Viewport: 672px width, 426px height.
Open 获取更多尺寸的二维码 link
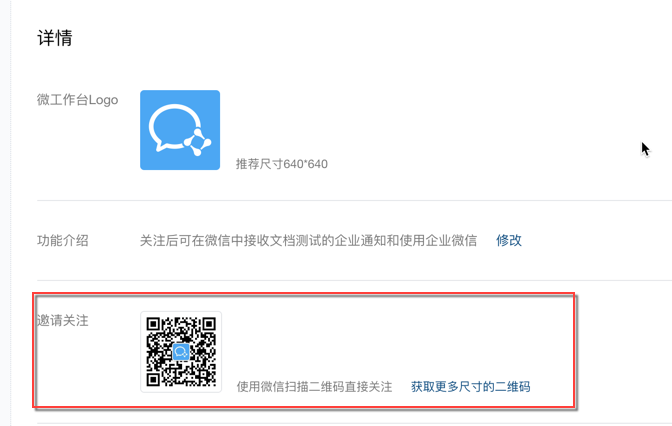pos(471,387)
